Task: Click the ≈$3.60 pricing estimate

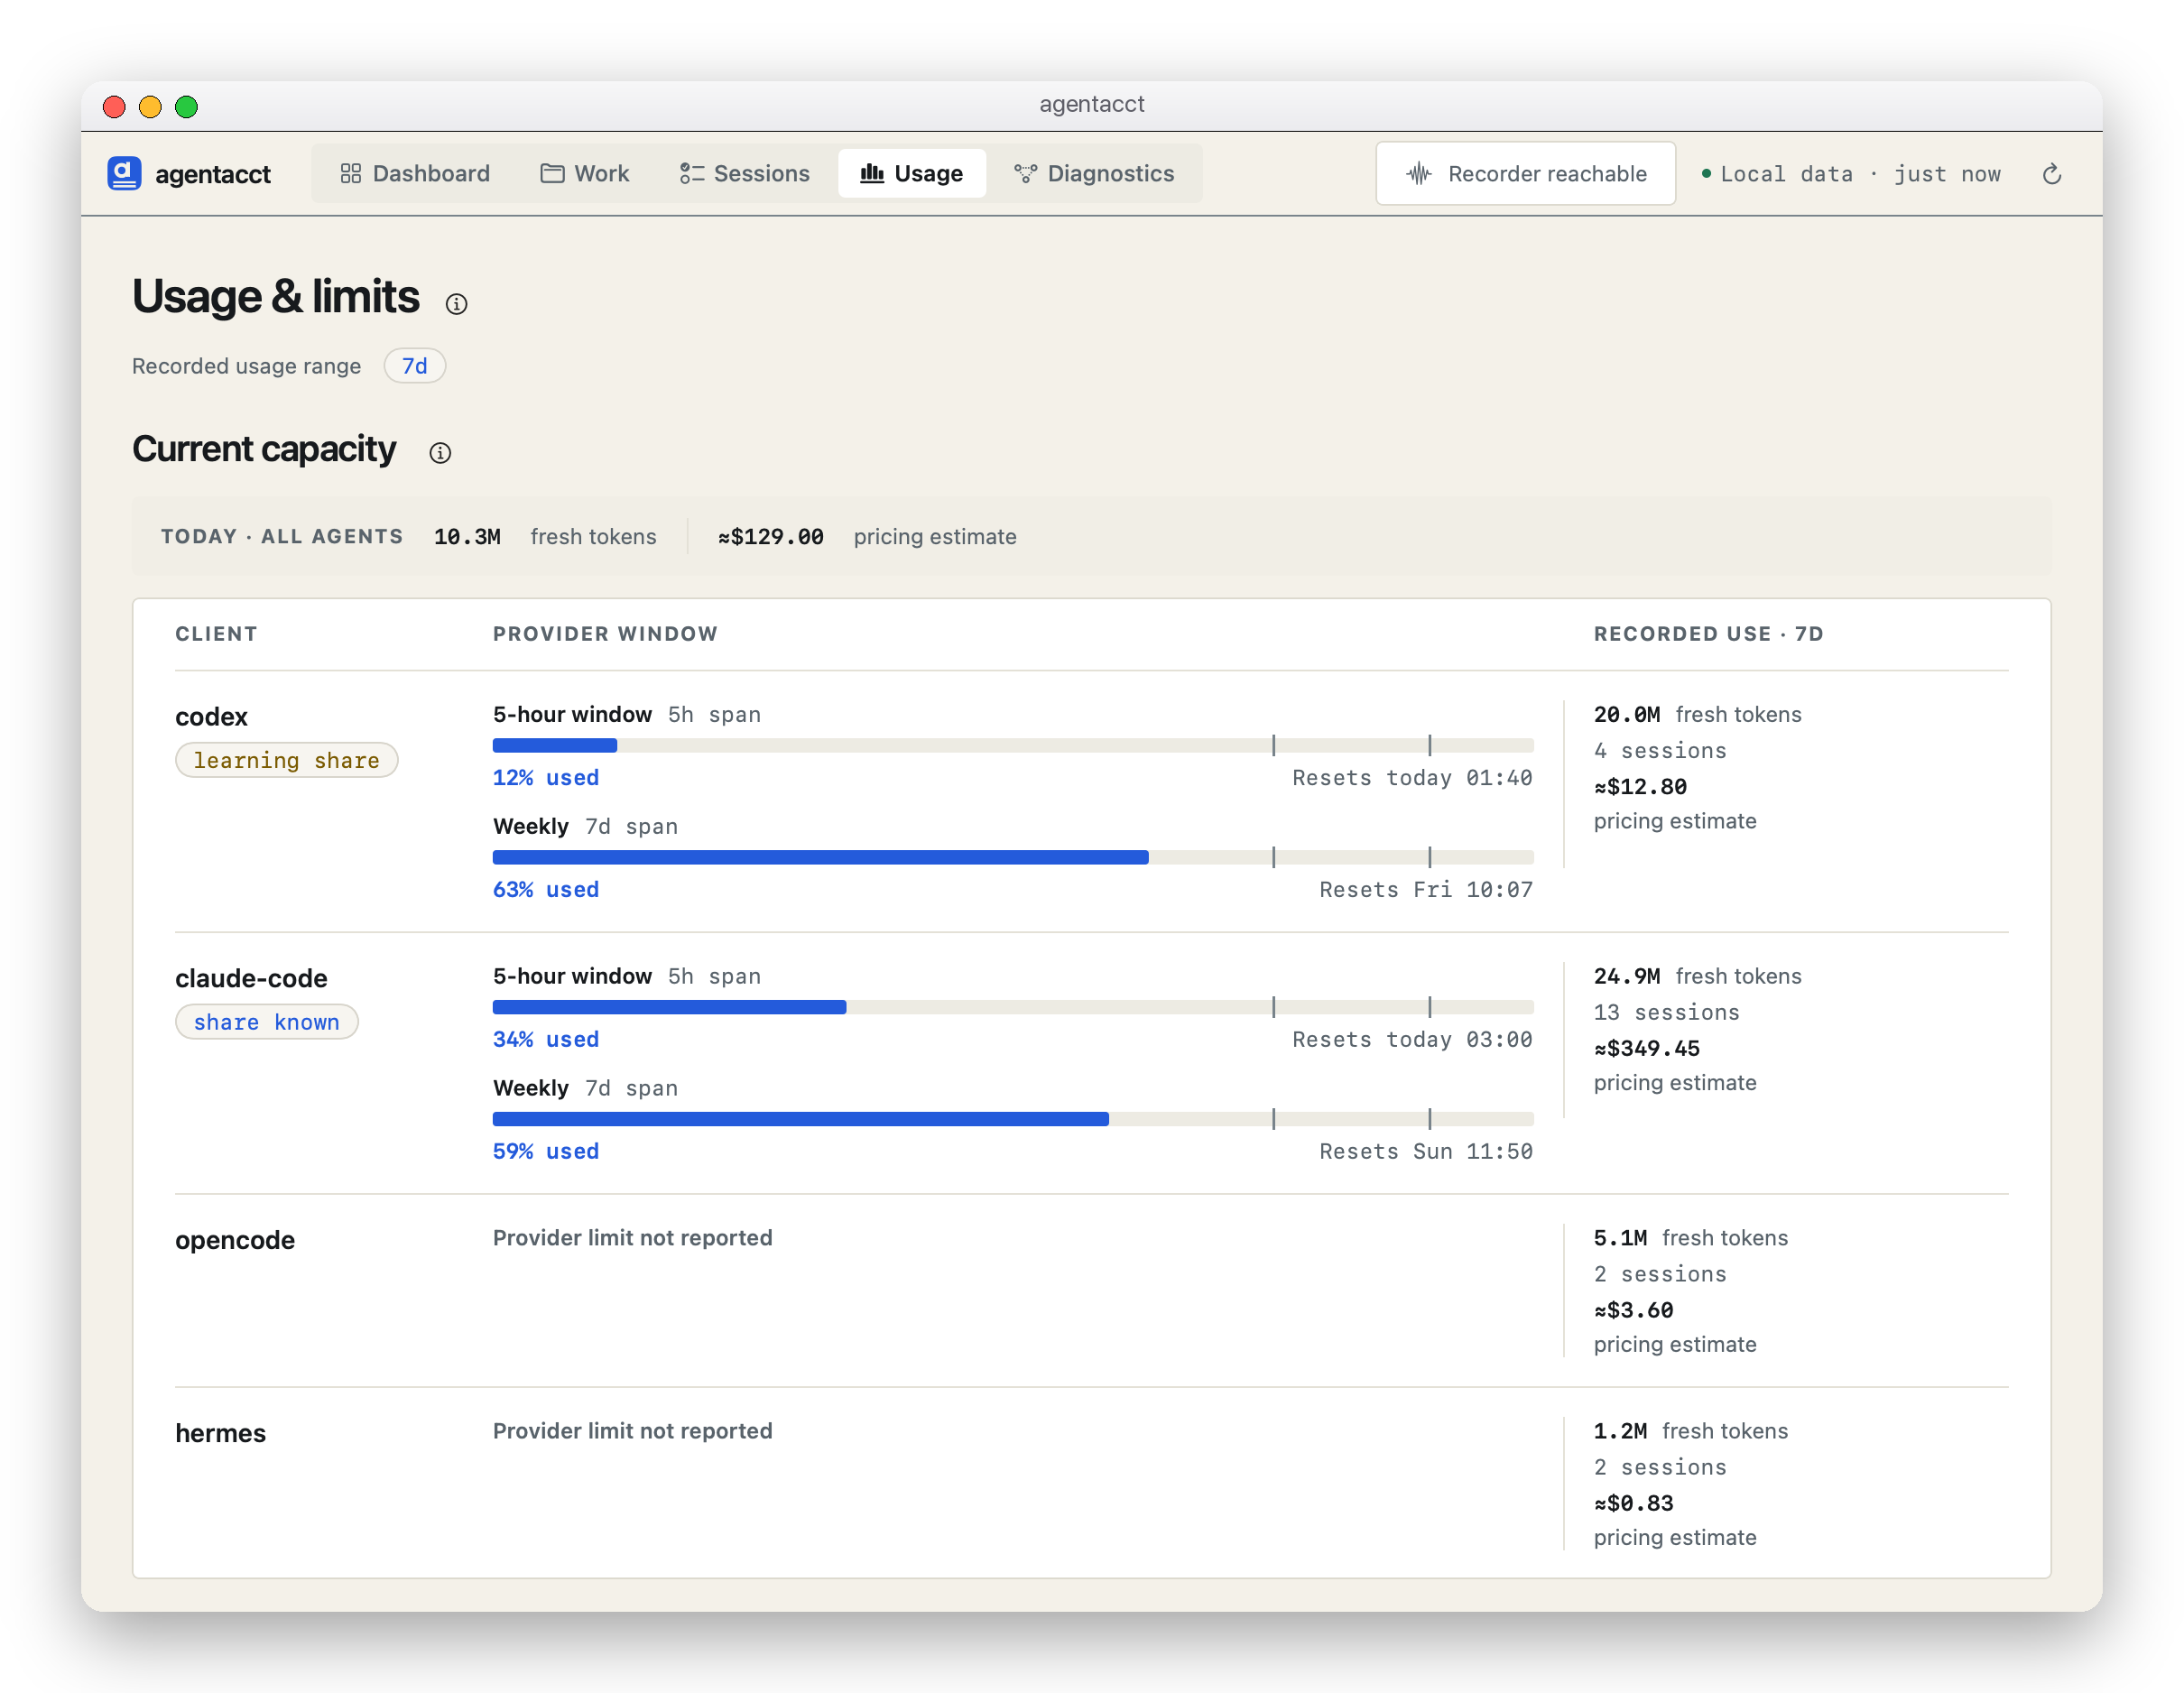Action: coord(1633,1310)
